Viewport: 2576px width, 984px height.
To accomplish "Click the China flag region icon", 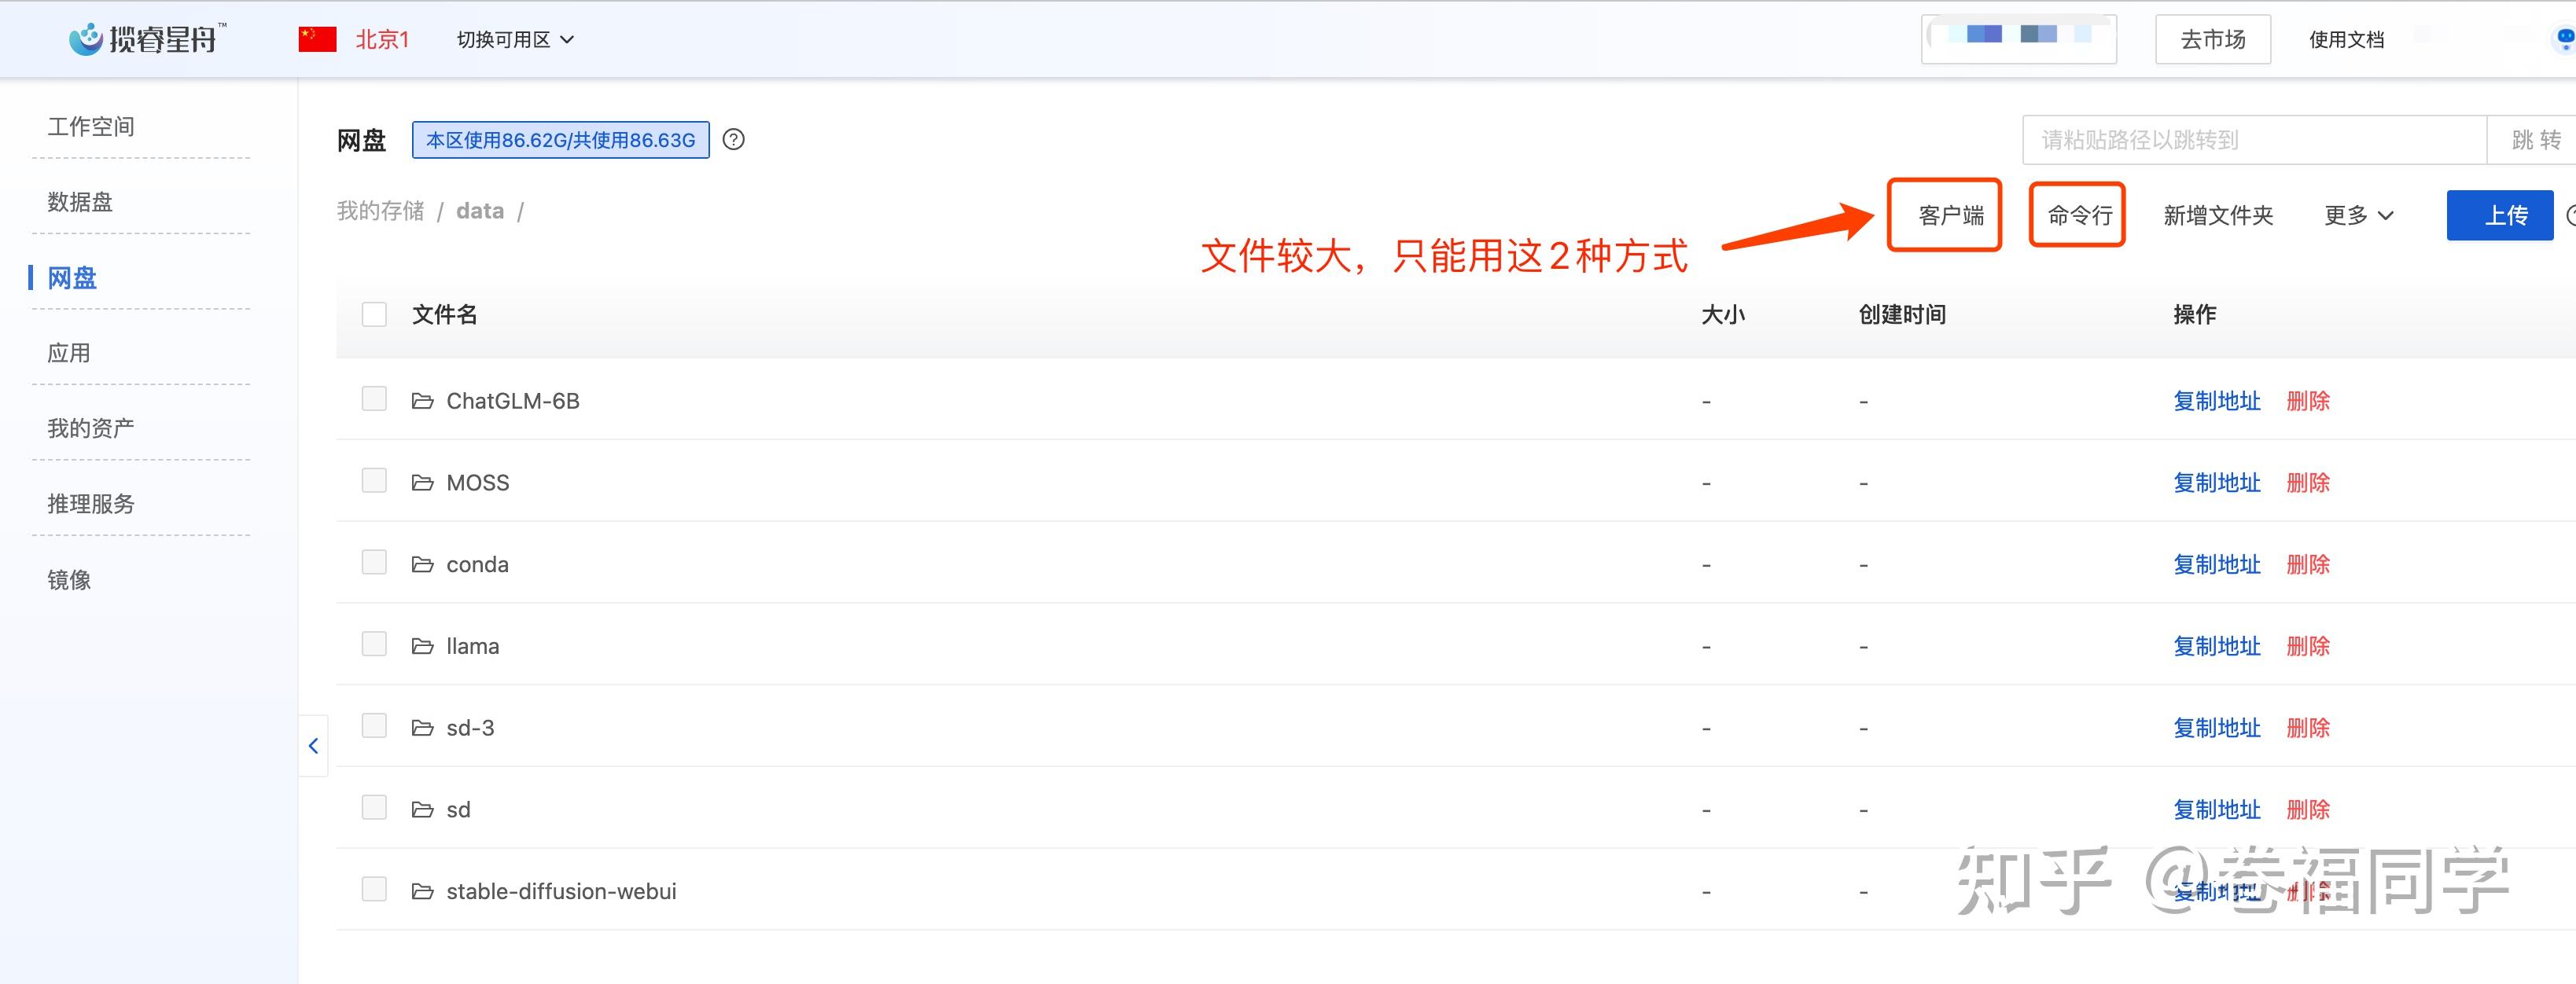I will click(317, 39).
